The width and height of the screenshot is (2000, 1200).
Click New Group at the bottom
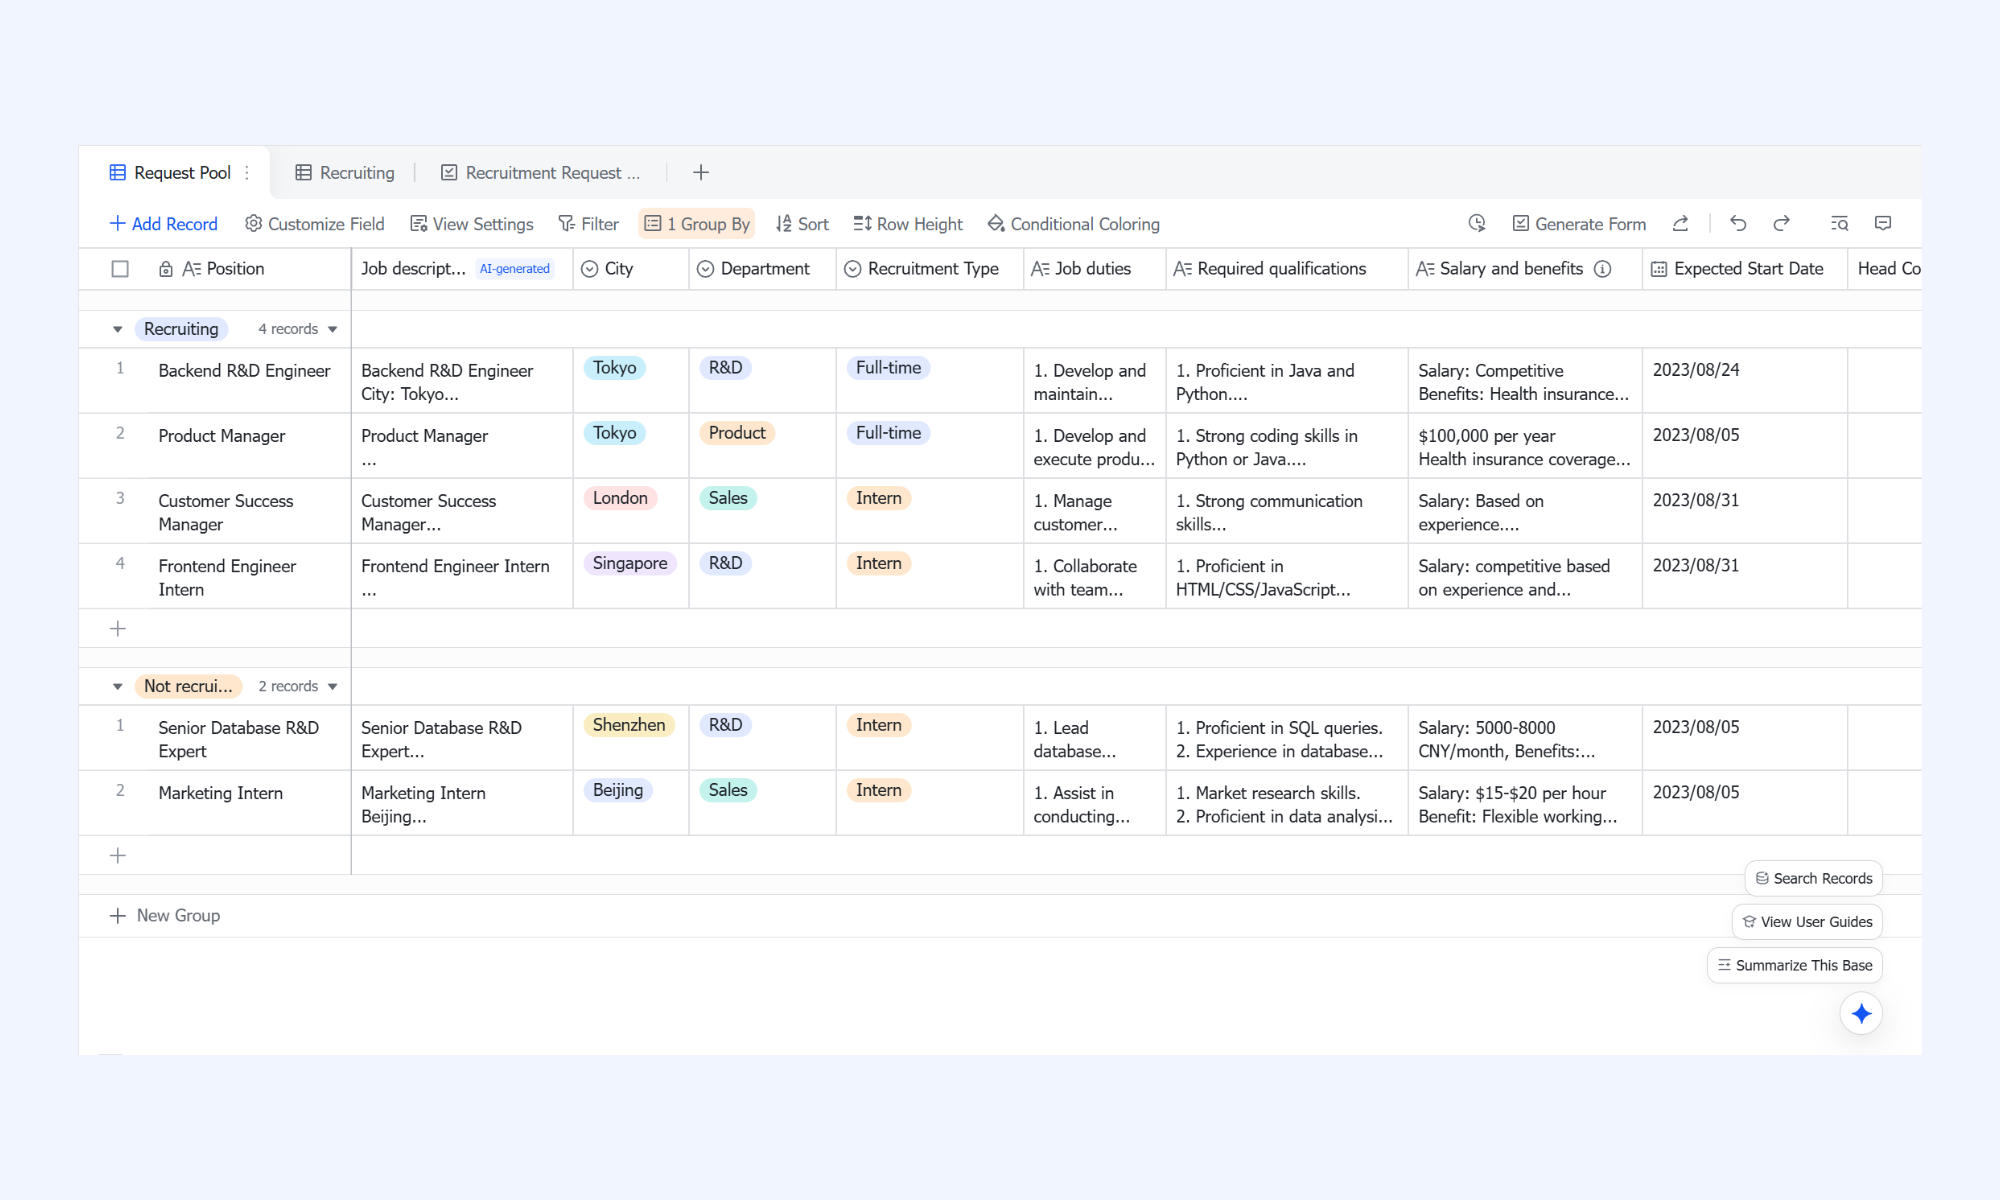pos(165,916)
